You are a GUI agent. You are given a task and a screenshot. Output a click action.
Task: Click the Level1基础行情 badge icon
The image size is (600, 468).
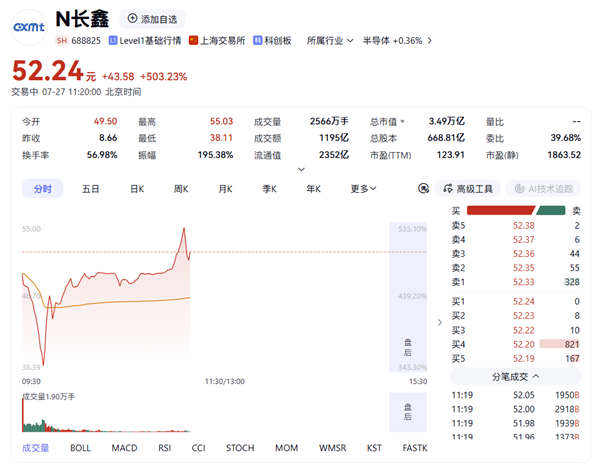pyautogui.click(x=113, y=40)
